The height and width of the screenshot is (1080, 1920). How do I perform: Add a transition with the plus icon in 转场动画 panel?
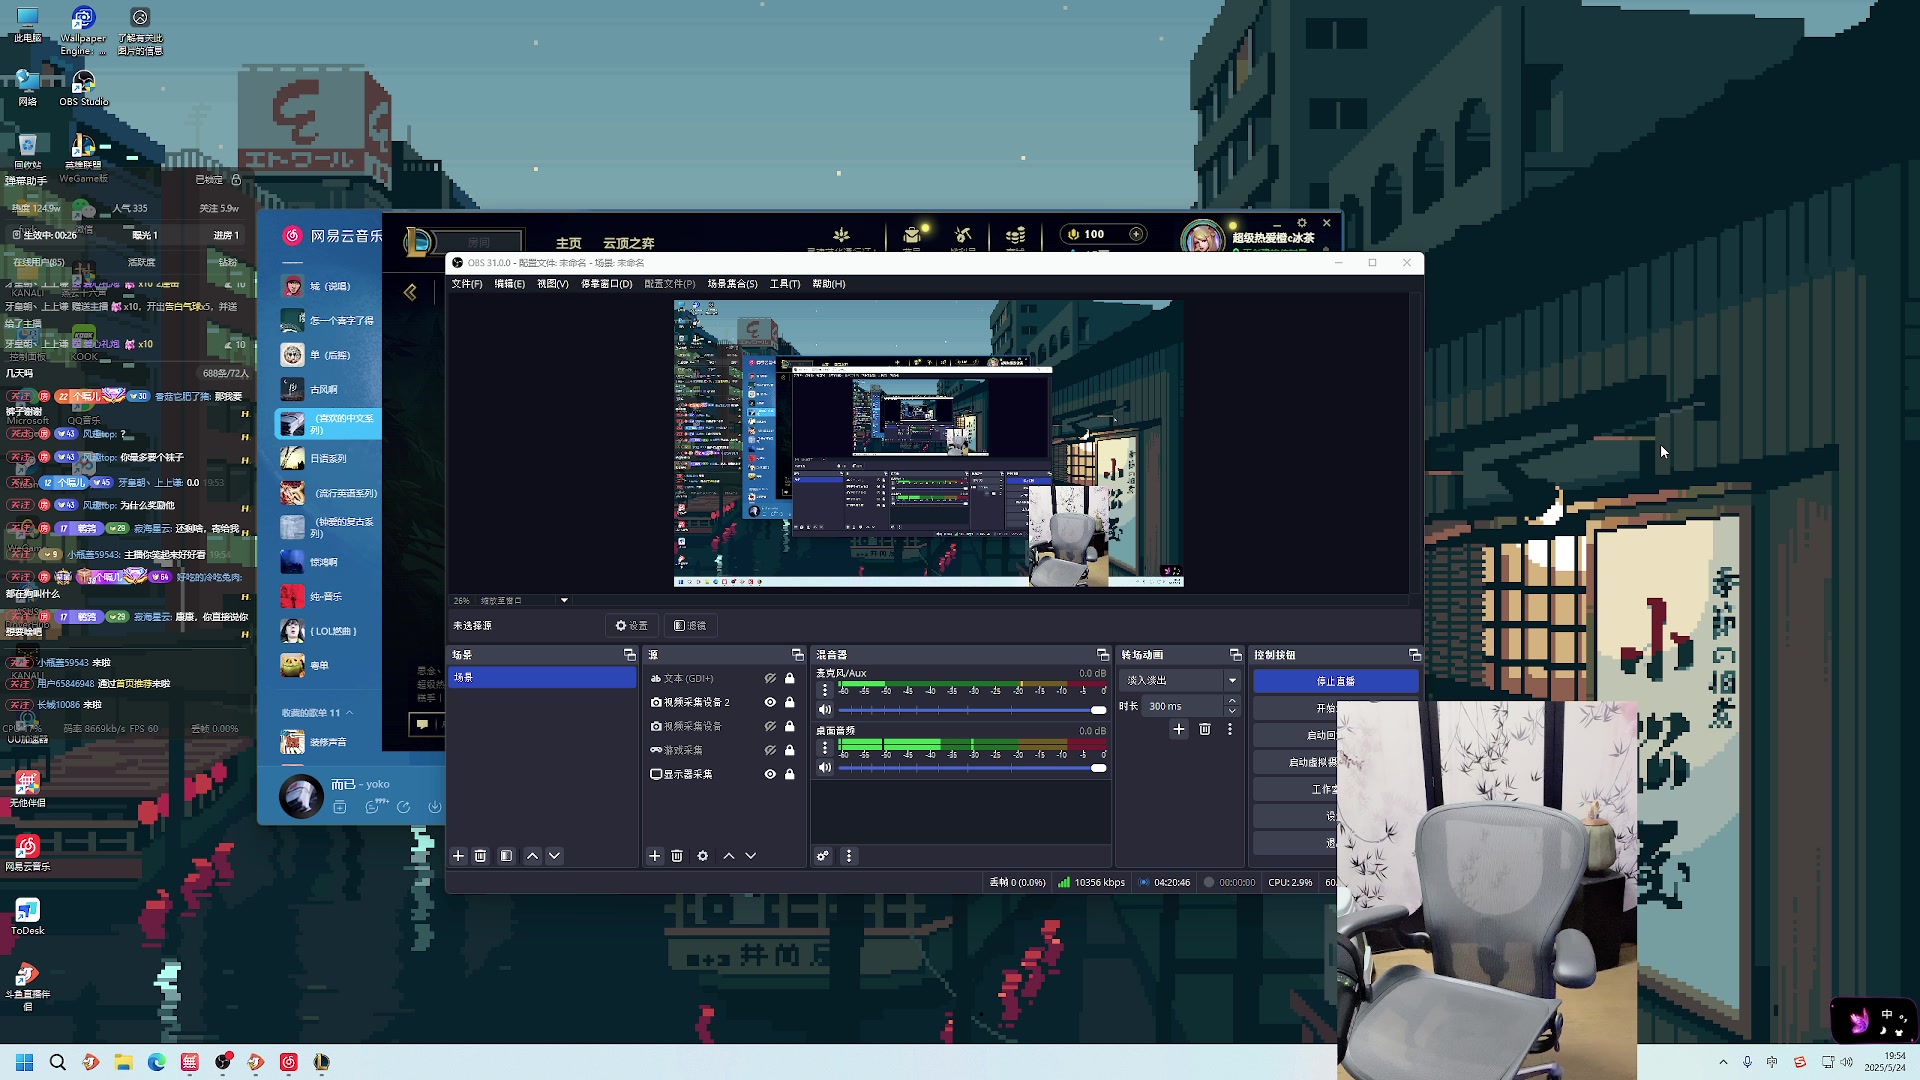[x=1179, y=729]
